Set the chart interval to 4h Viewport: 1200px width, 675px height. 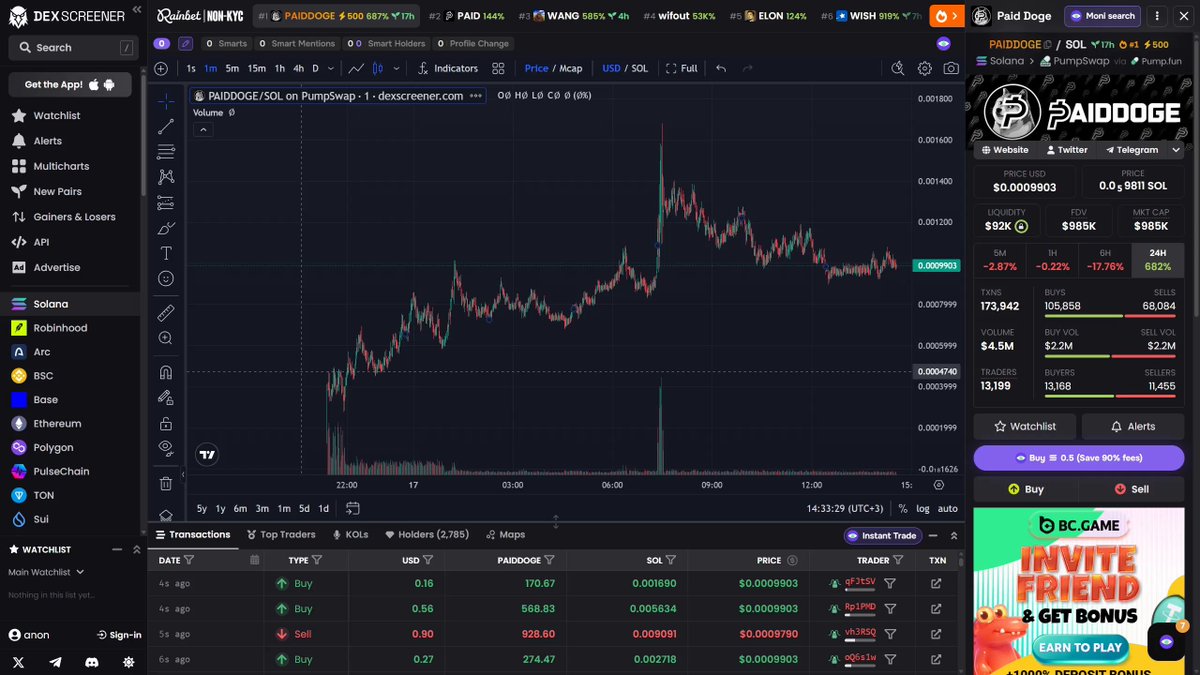tap(298, 68)
